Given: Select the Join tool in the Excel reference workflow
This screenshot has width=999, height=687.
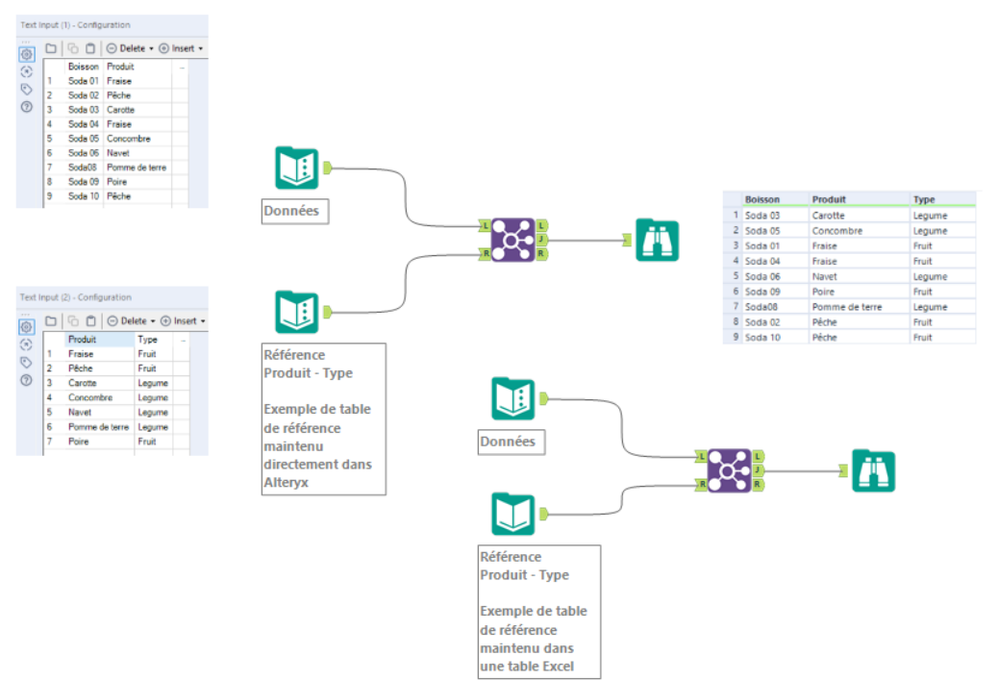Looking at the screenshot, I should (729, 471).
